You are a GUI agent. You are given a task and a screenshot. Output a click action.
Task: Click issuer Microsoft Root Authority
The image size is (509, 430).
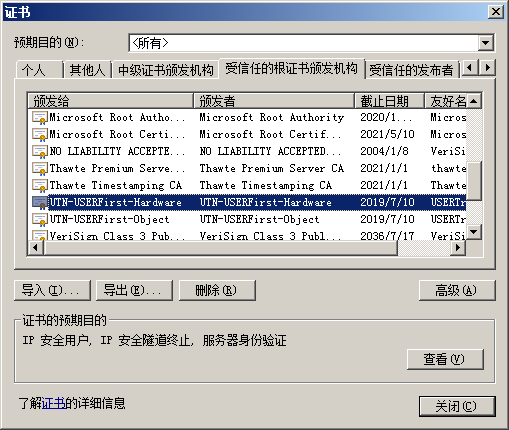pos(272,118)
